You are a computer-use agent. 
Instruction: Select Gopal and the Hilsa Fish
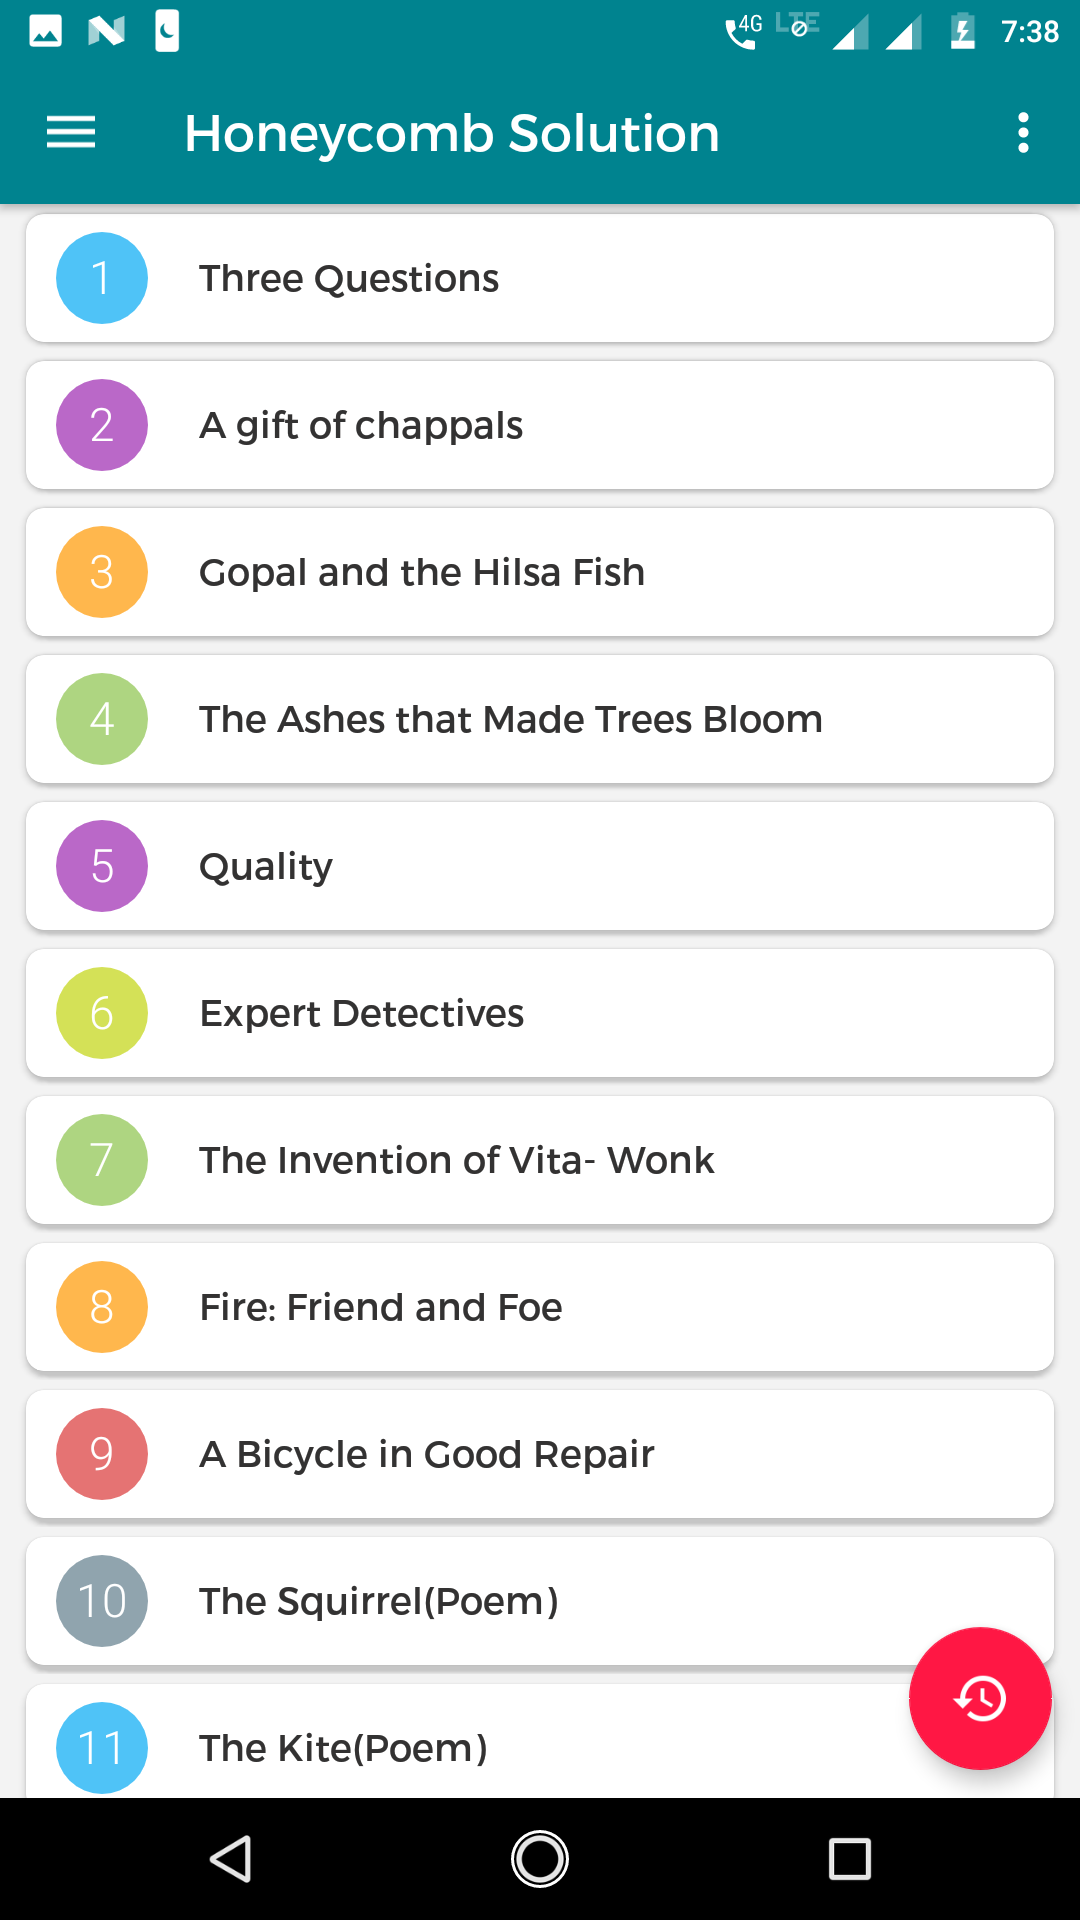coord(540,572)
